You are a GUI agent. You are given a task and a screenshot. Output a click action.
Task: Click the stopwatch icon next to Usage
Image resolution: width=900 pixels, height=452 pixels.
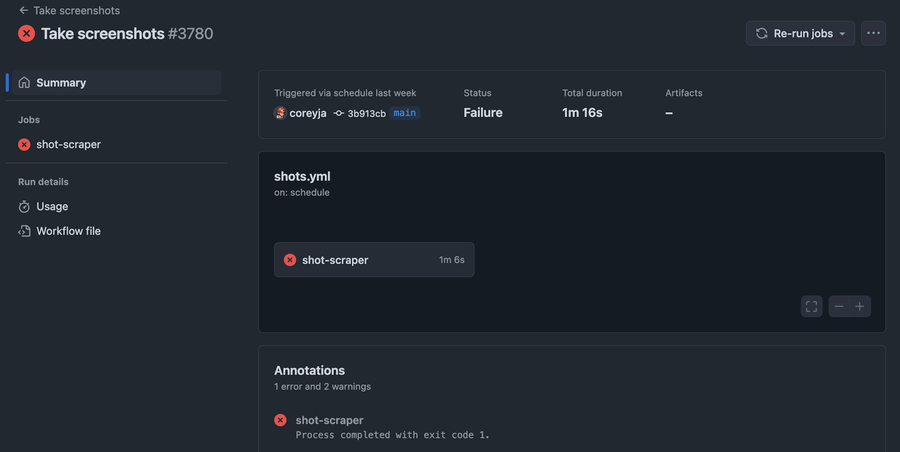(x=25, y=206)
